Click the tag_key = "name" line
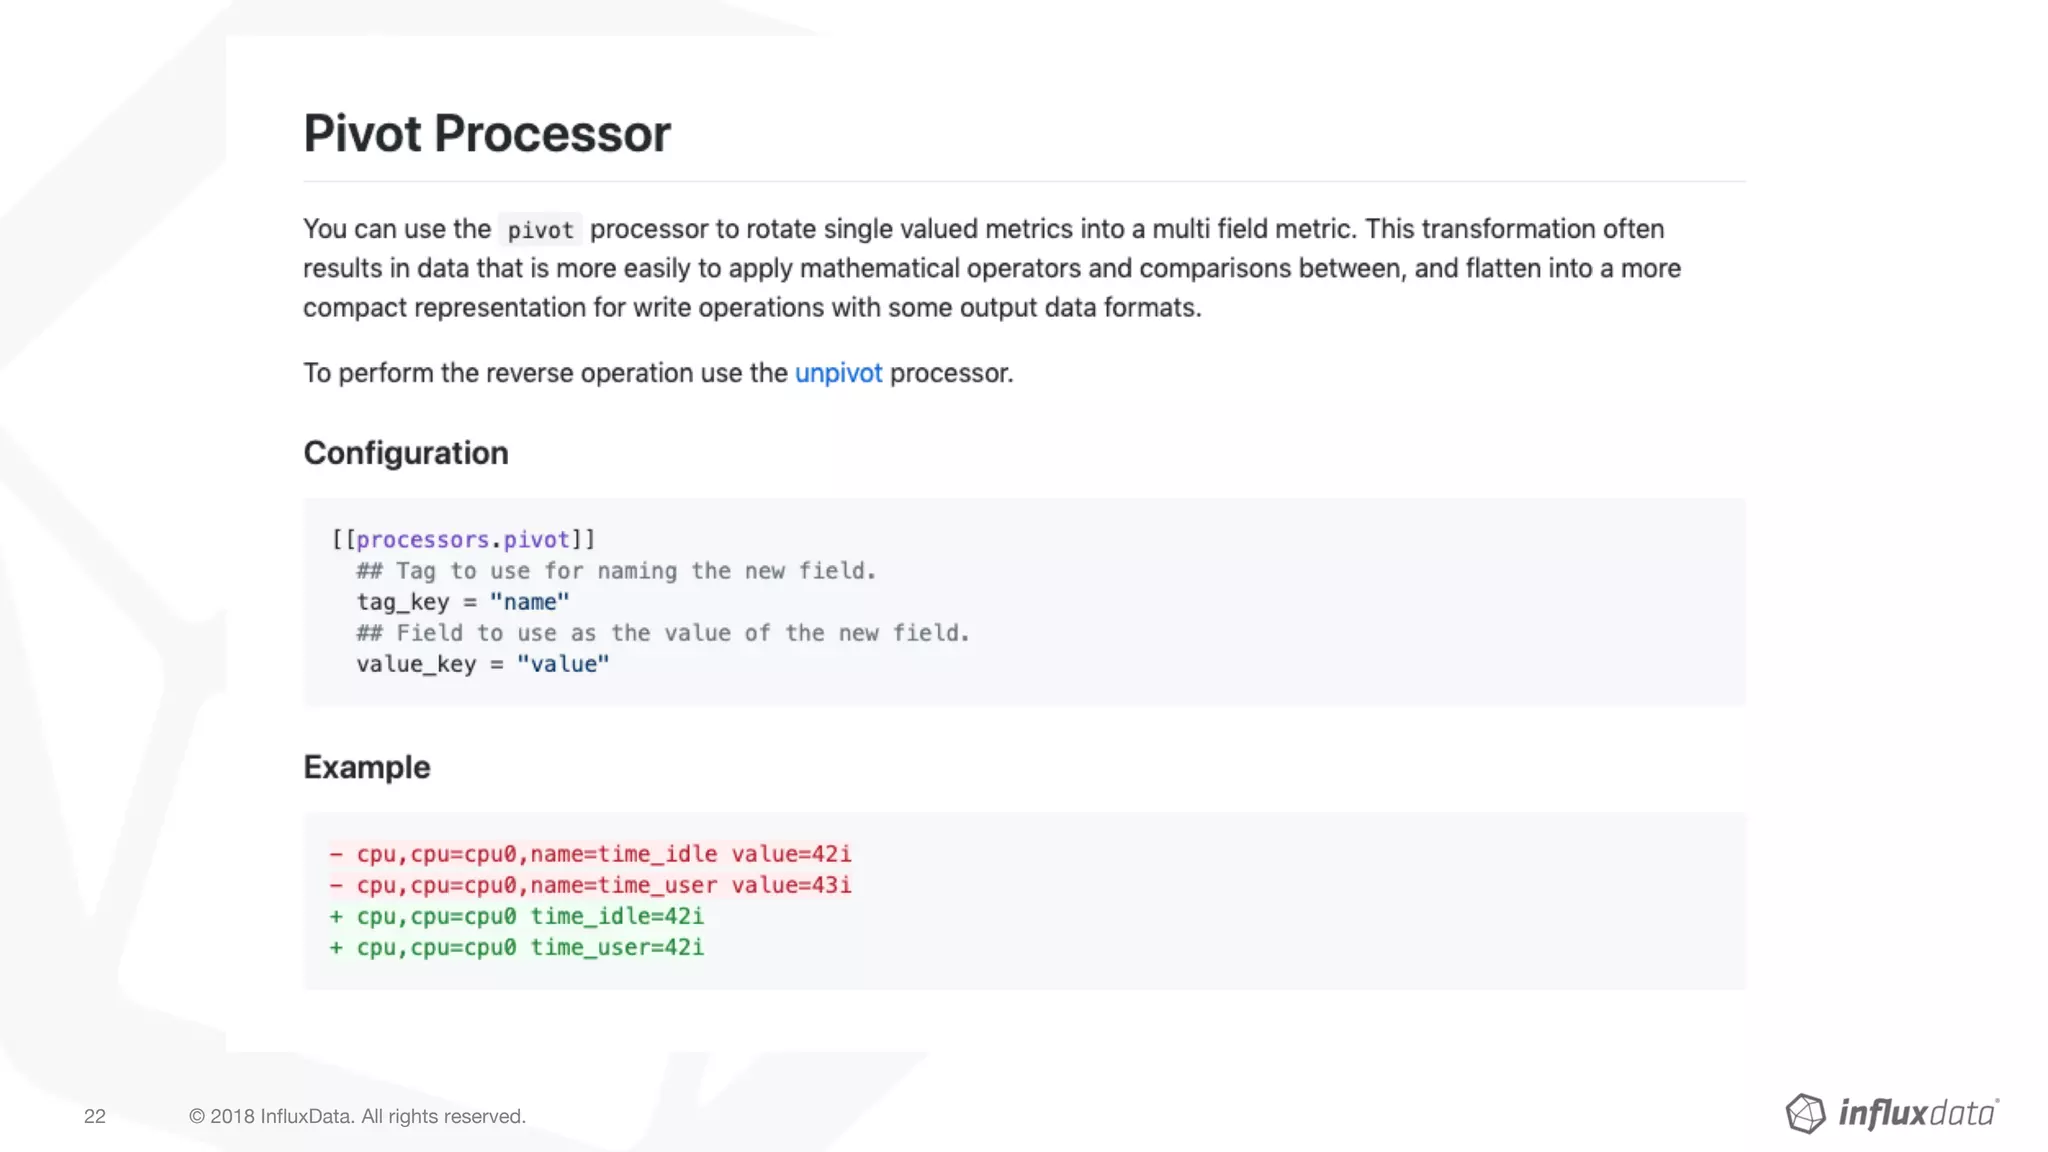The height and width of the screenshot is (1152, 2048). (463, 602)
